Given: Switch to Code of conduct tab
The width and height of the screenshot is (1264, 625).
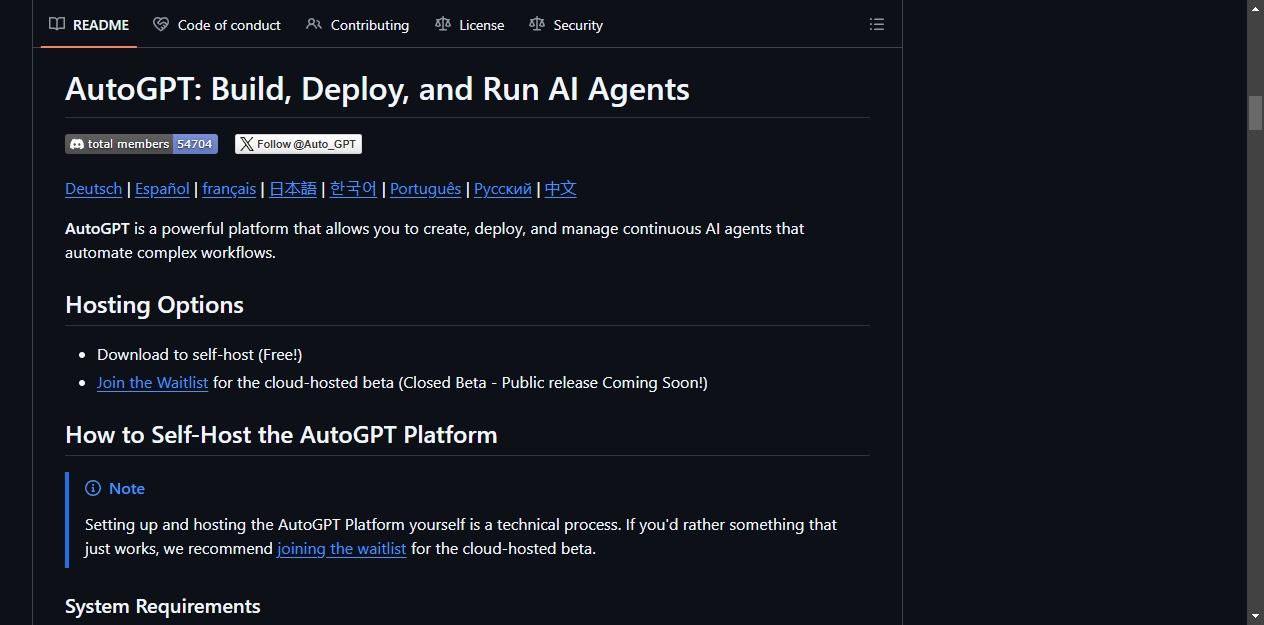Looking at the screenshot, I should 217,25.
